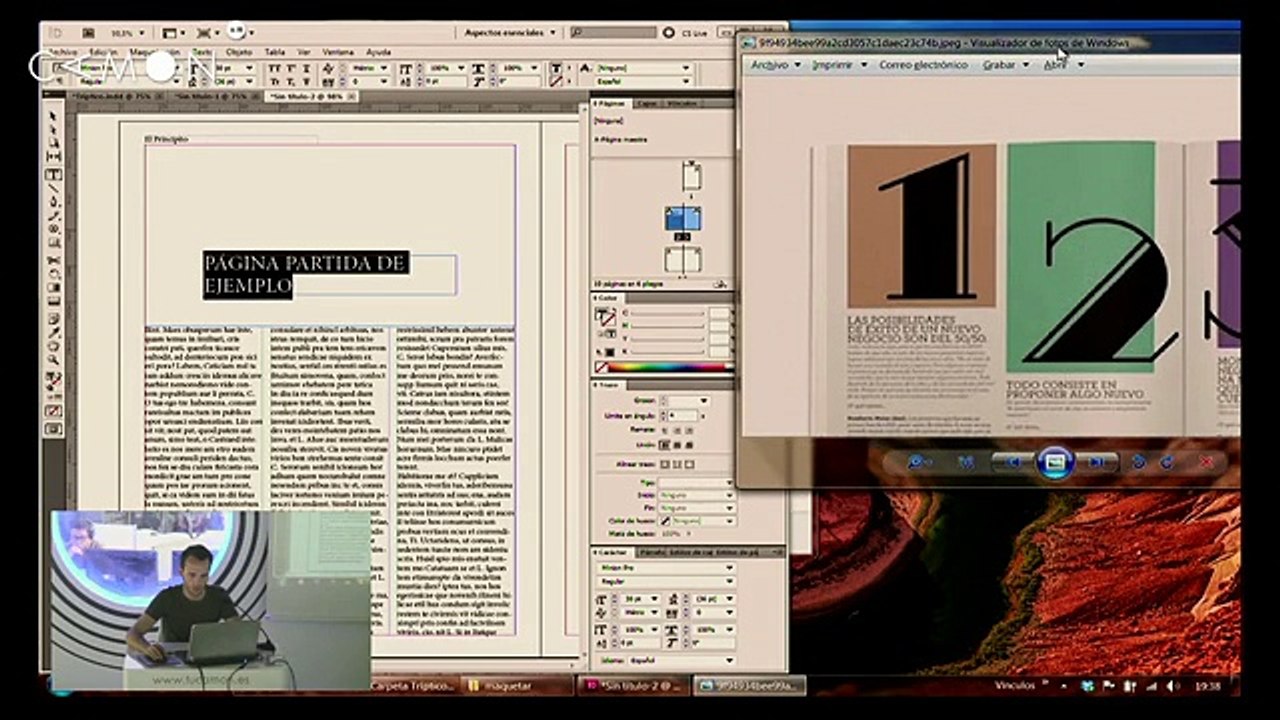
Task: Delete the photo with the red X
Action: pyautogui.click(x=1207, y=462)
